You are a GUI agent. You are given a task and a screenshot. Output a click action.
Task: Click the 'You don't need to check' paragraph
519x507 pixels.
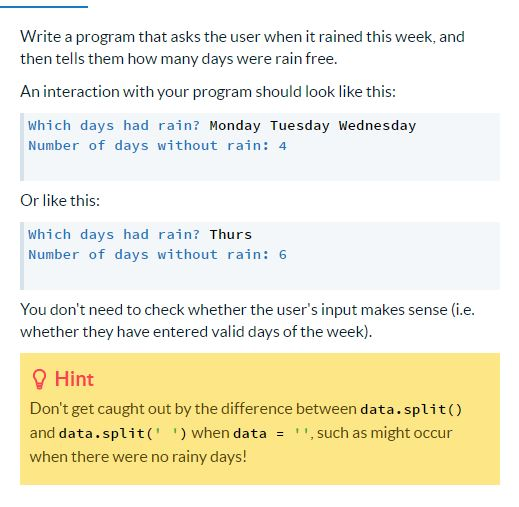[247, 321]
